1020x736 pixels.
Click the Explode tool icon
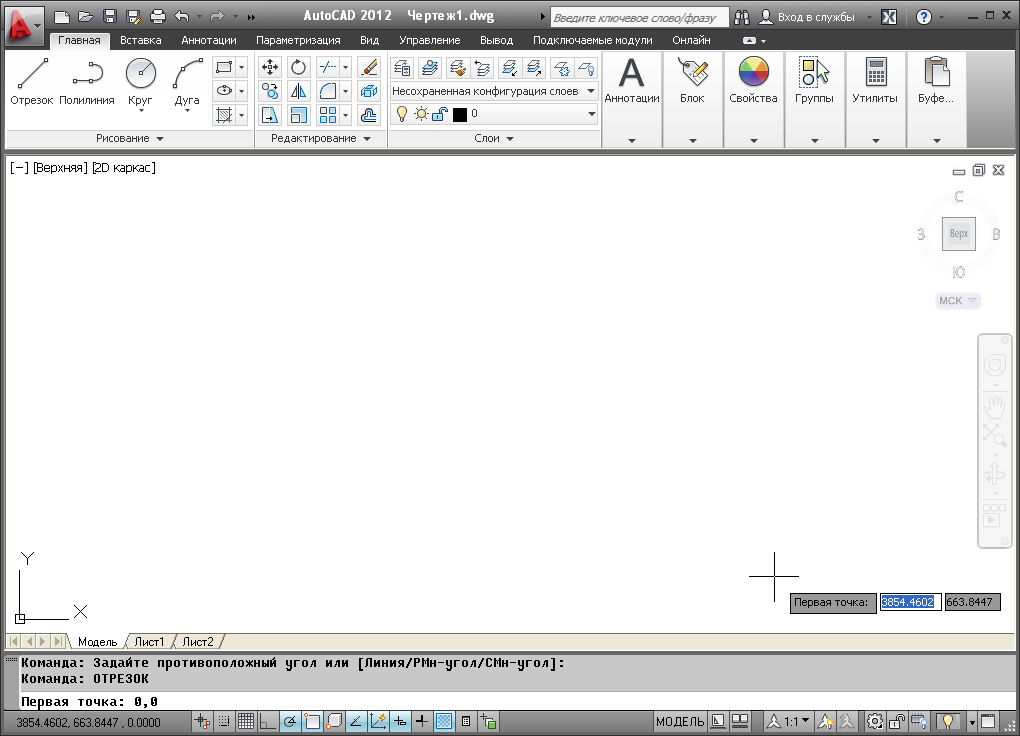[x=369, y=91]
